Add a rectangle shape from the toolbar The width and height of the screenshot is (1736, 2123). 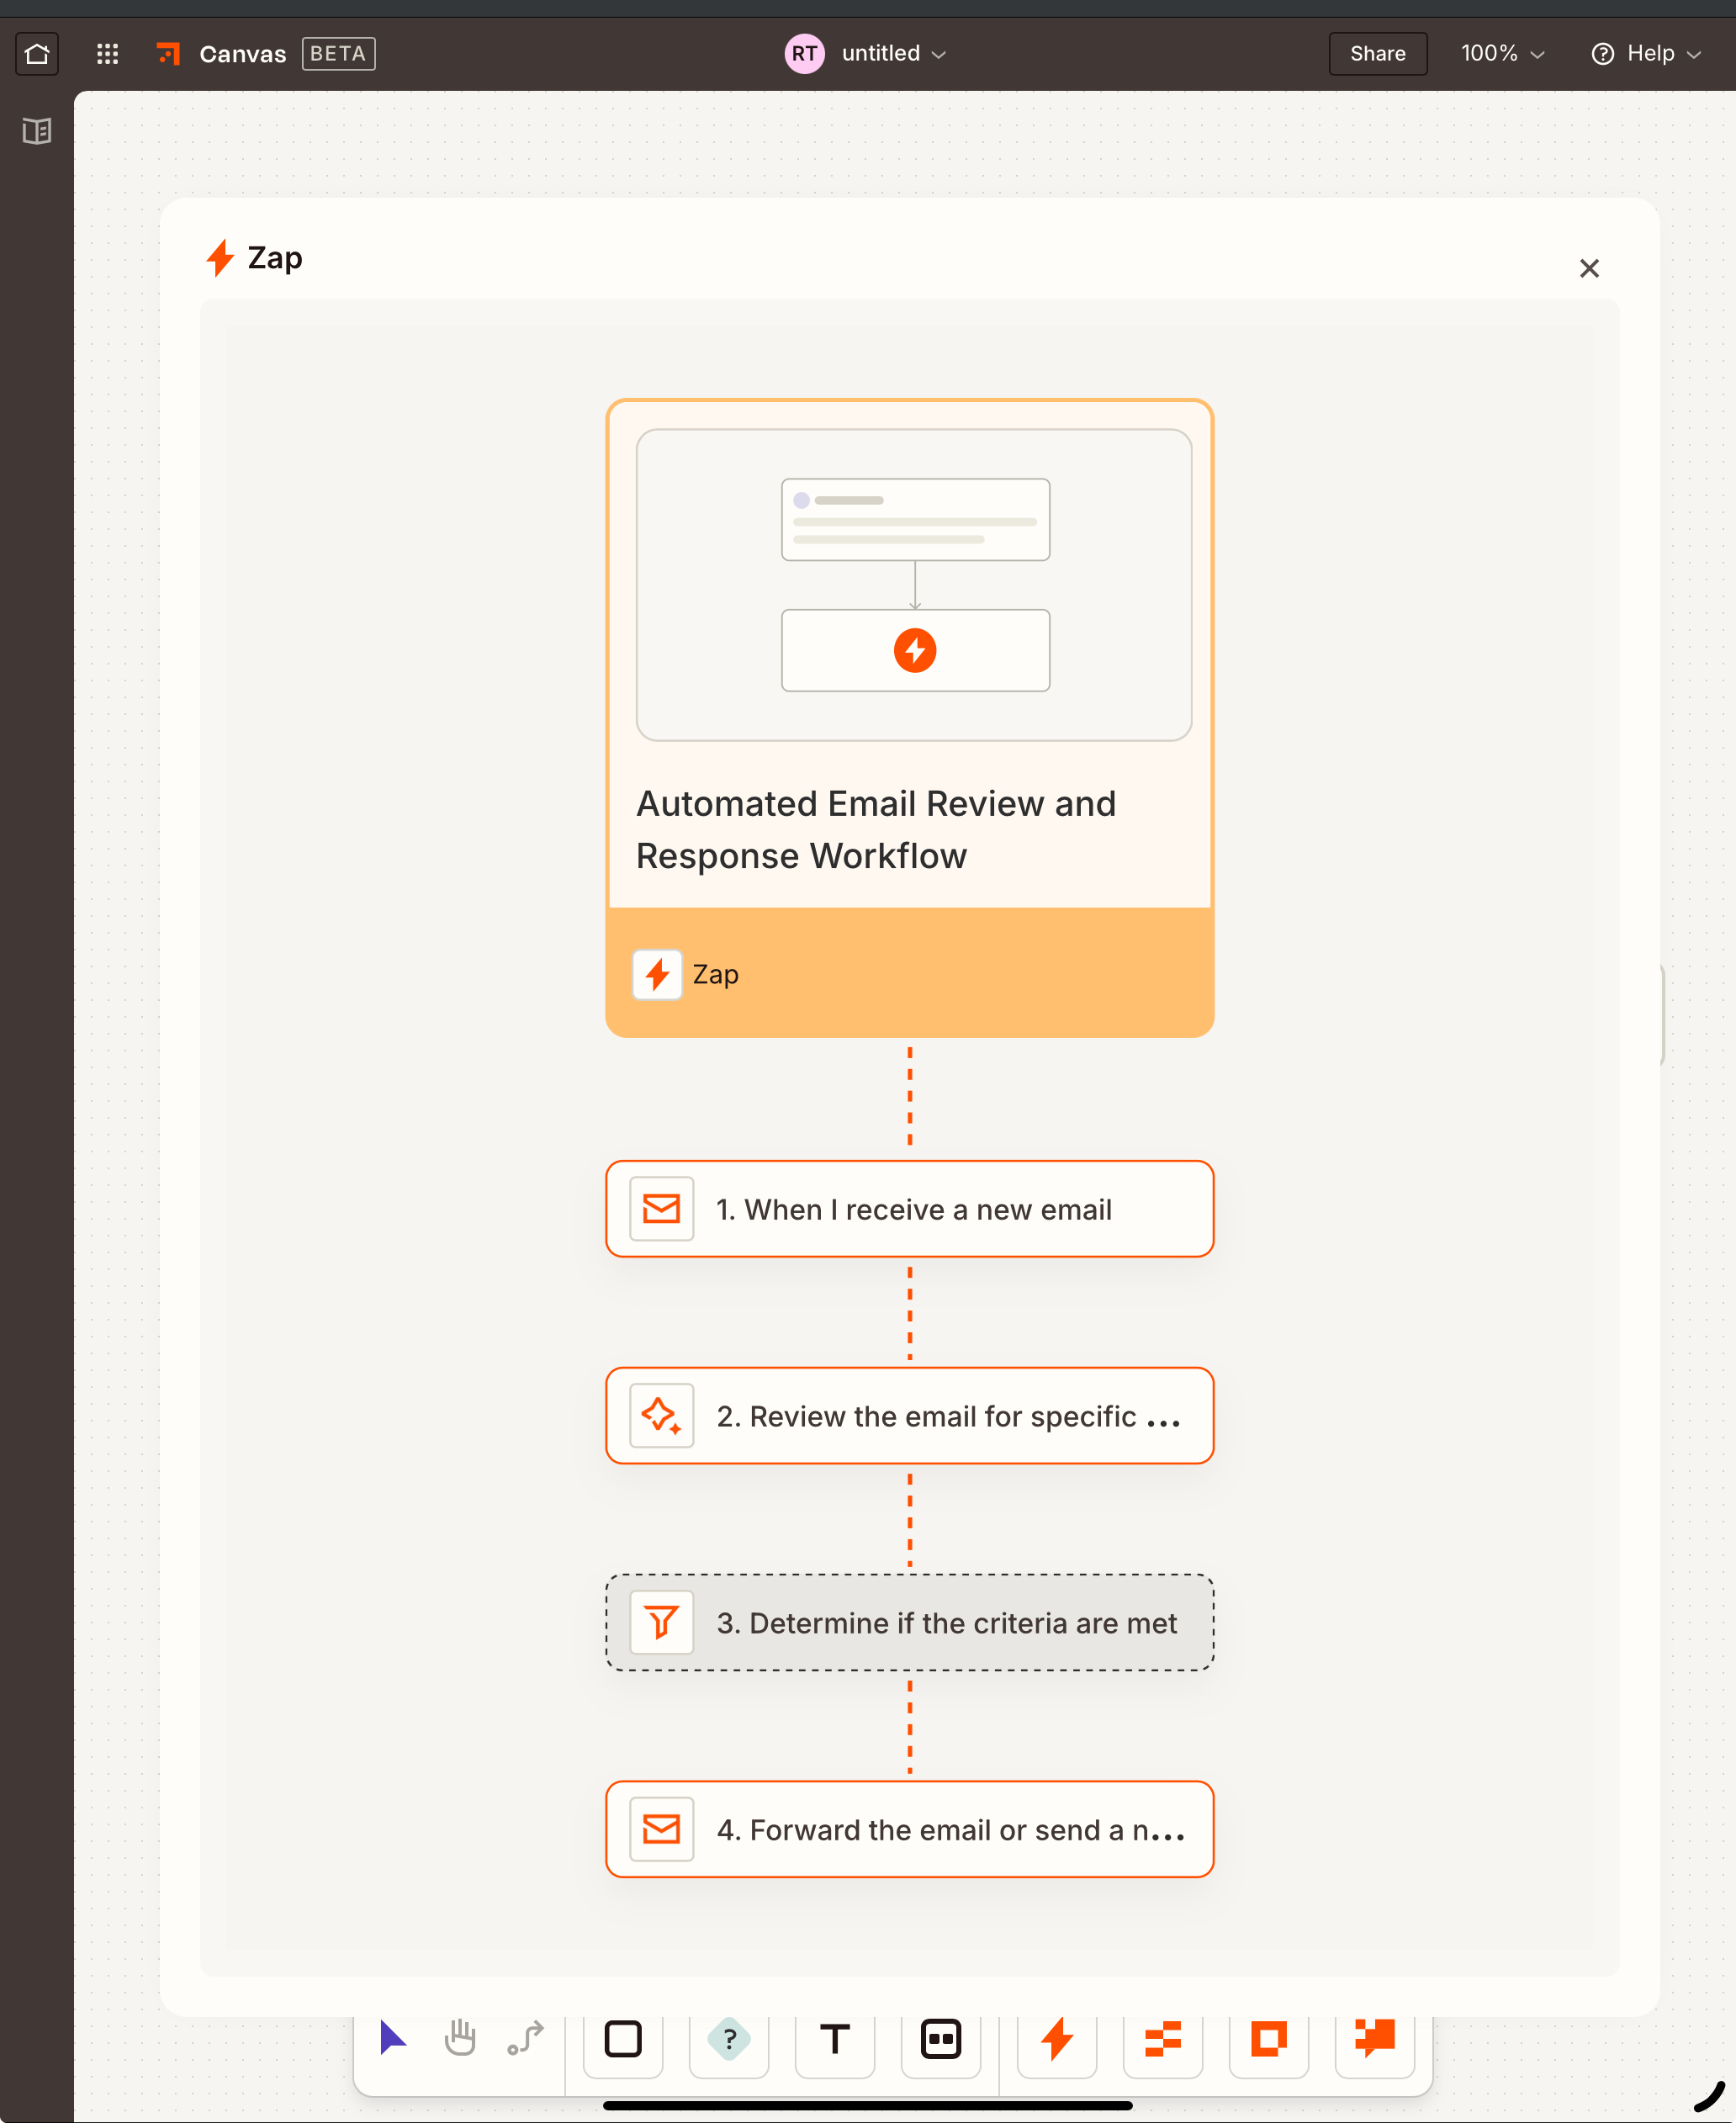pos(623,2039)
